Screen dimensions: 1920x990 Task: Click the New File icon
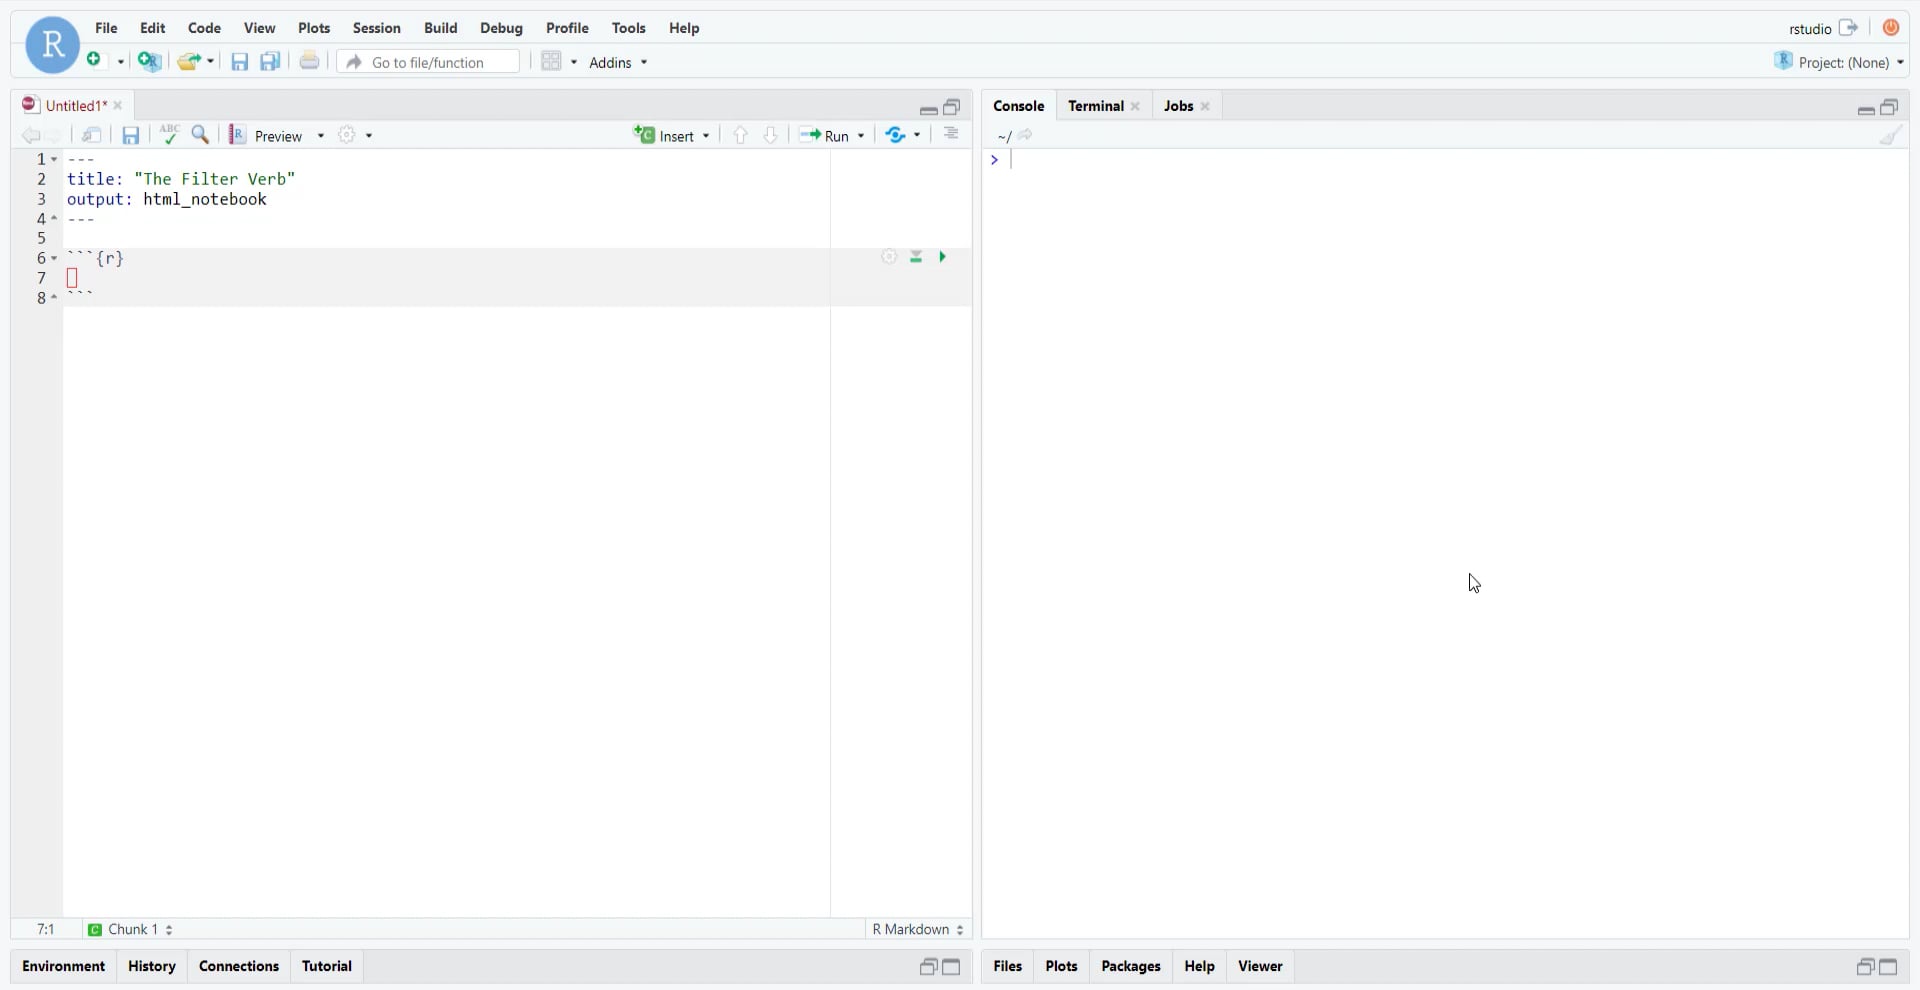tap(95, 61)
